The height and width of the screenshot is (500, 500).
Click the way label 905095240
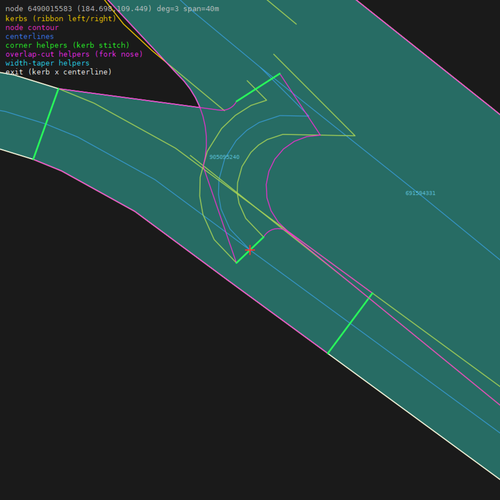tap(224, 157)
